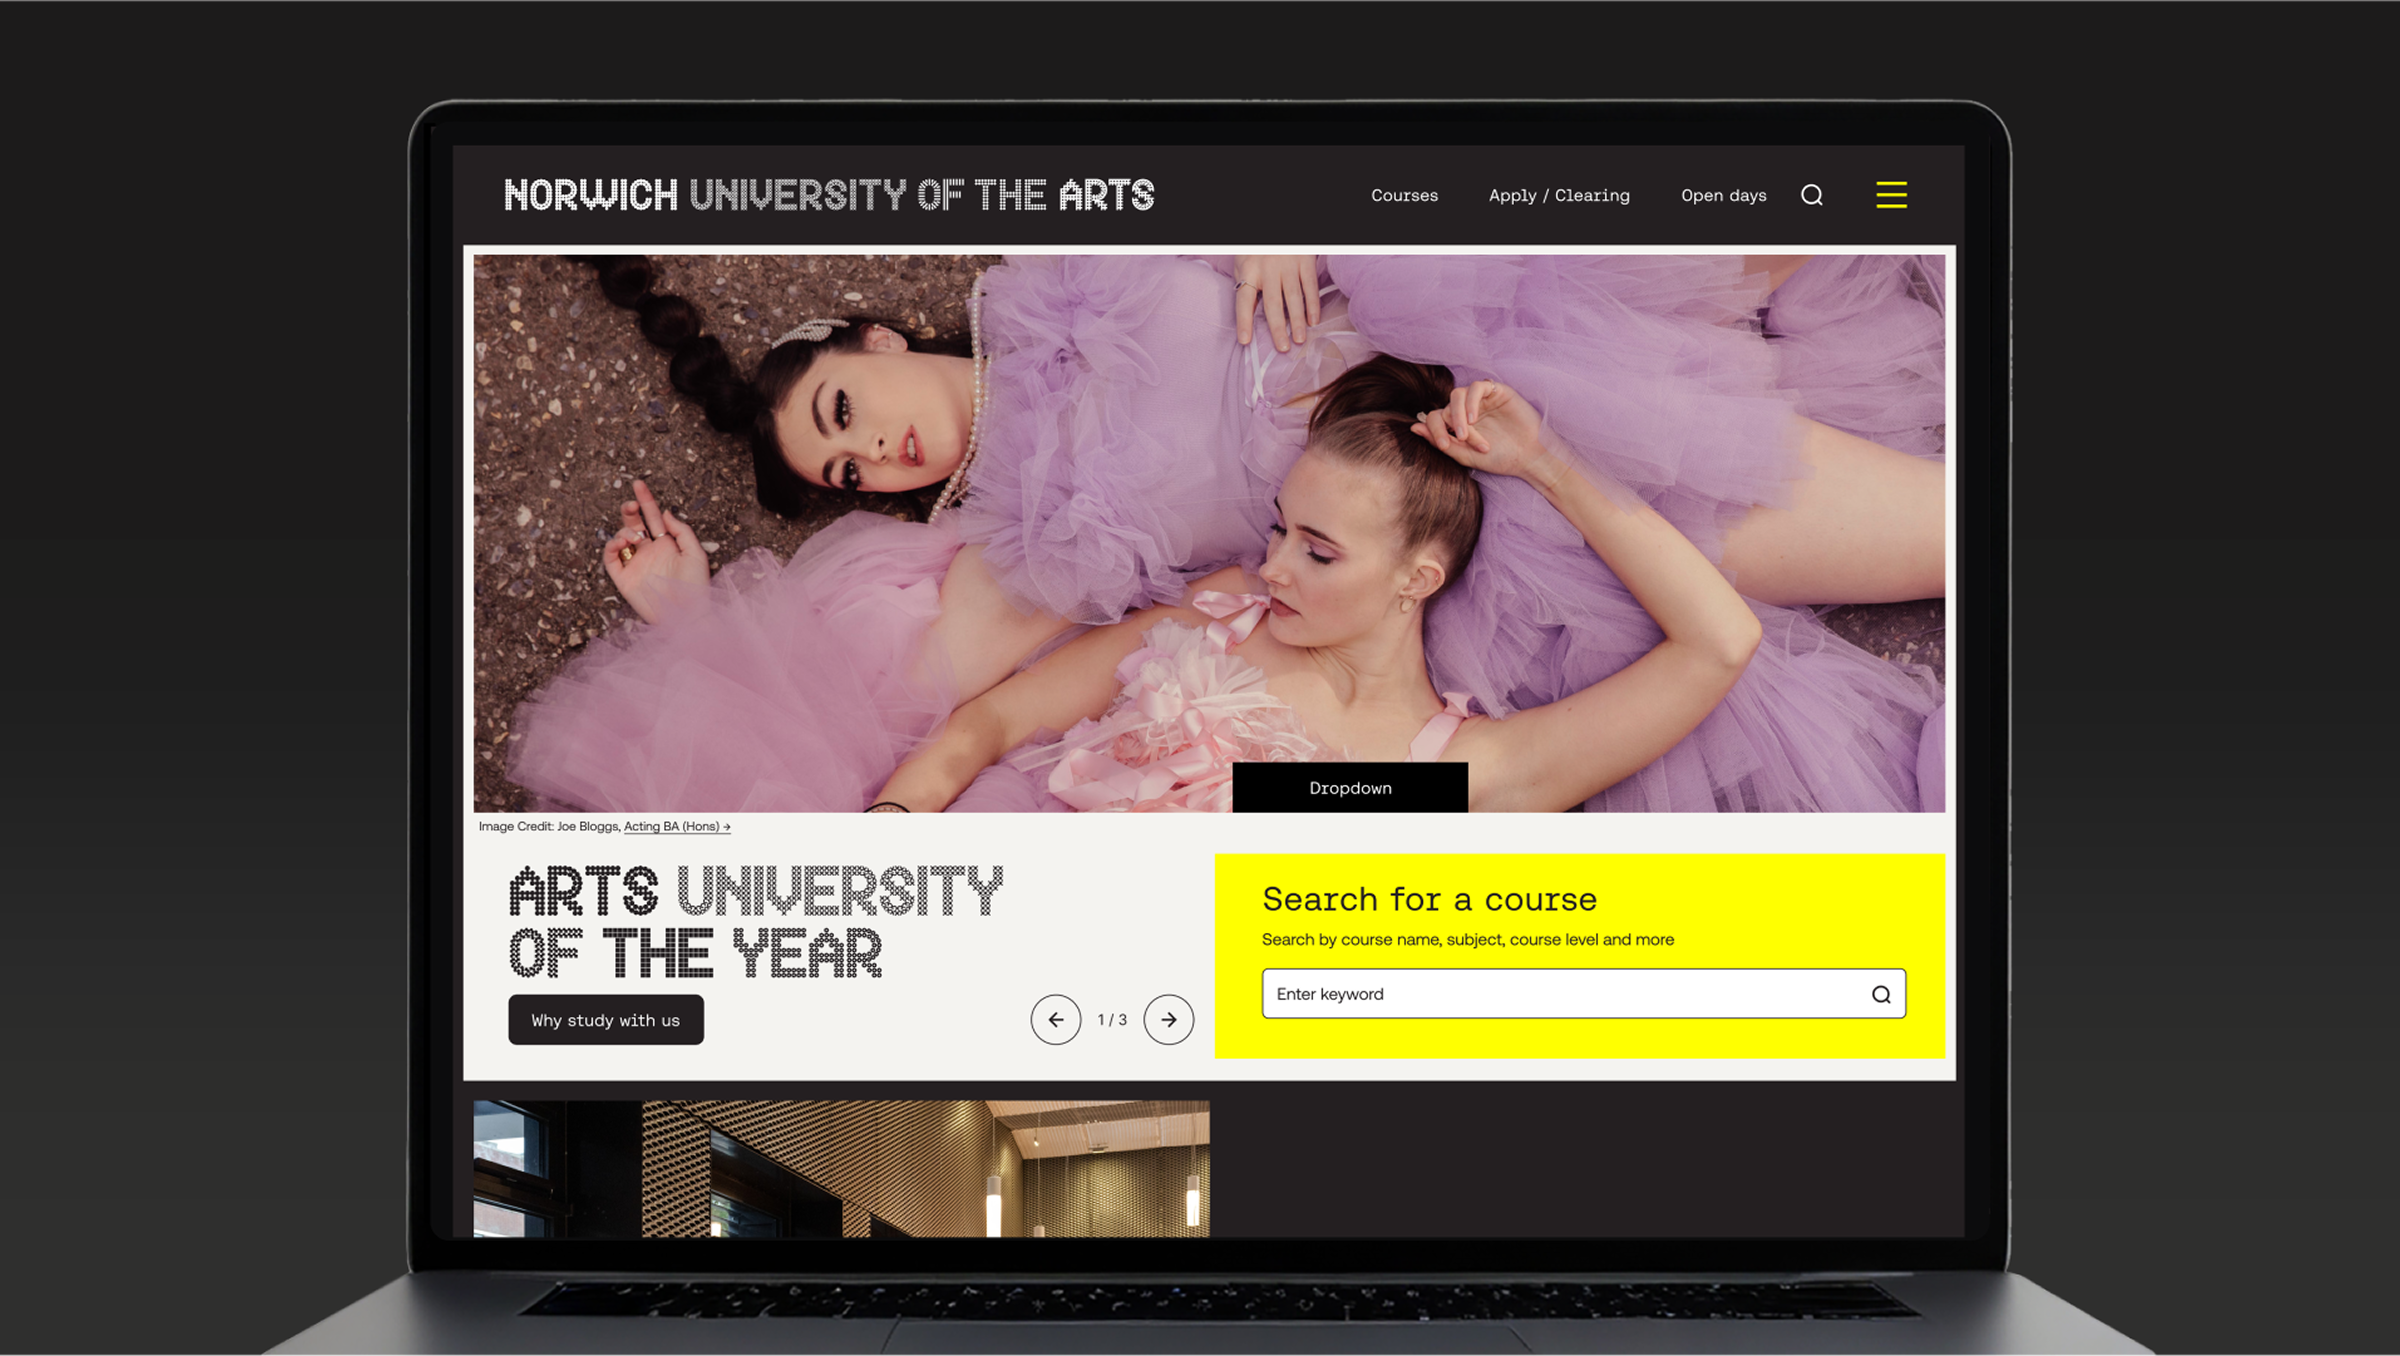The width and height of the screenshot is (2400, 1356).
Task: Open the Open days nav link
Action: point(1723,195)
